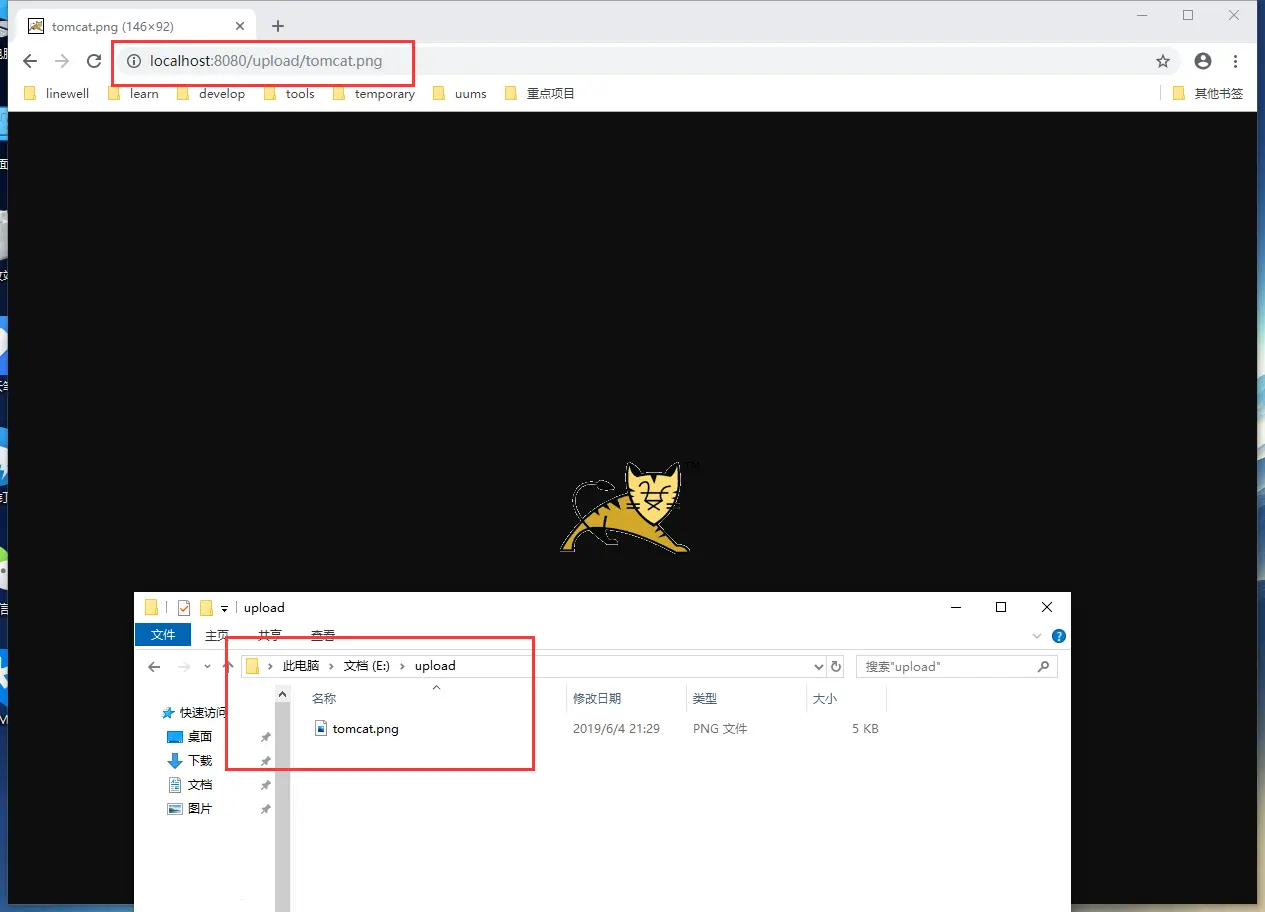Select 文档 (E:) in the breadcrumb path
Viewport: 1265px width, 912px height.
367,666
